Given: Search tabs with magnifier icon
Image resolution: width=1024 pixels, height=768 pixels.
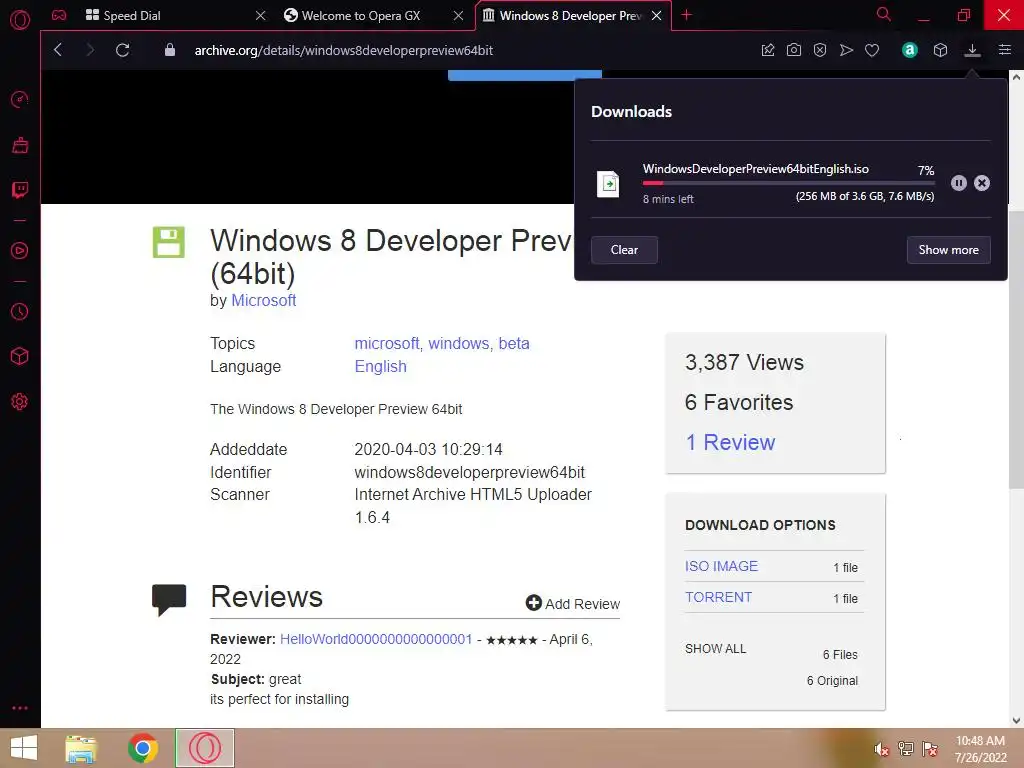Looking at the screenshot, I should click(x=884, y=14).
